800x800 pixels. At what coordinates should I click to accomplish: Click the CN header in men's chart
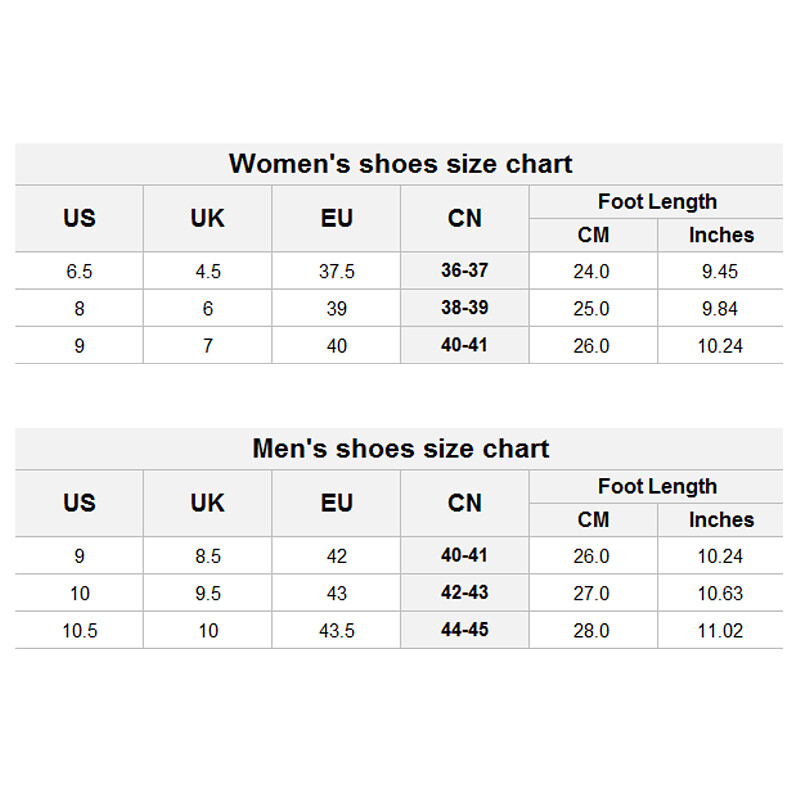[465, 503]
